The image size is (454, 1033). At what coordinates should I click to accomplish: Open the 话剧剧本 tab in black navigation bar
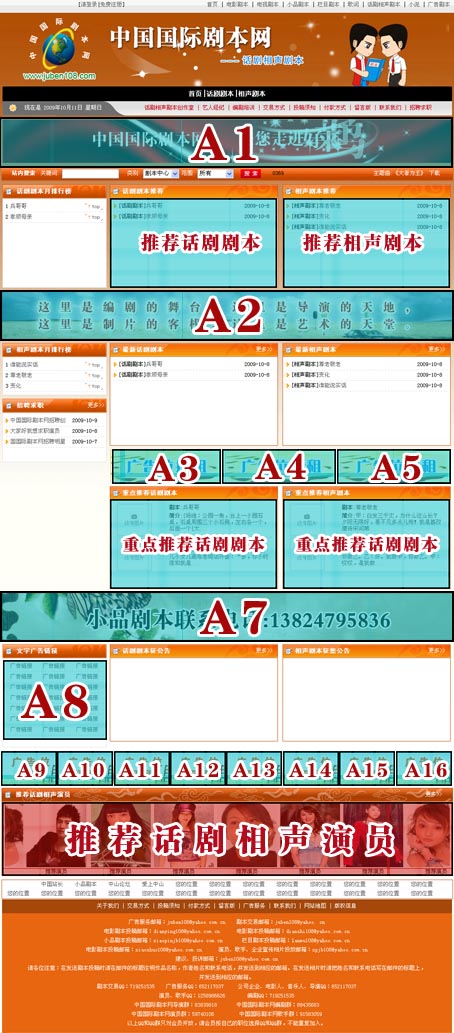click(x=219, y=94)
